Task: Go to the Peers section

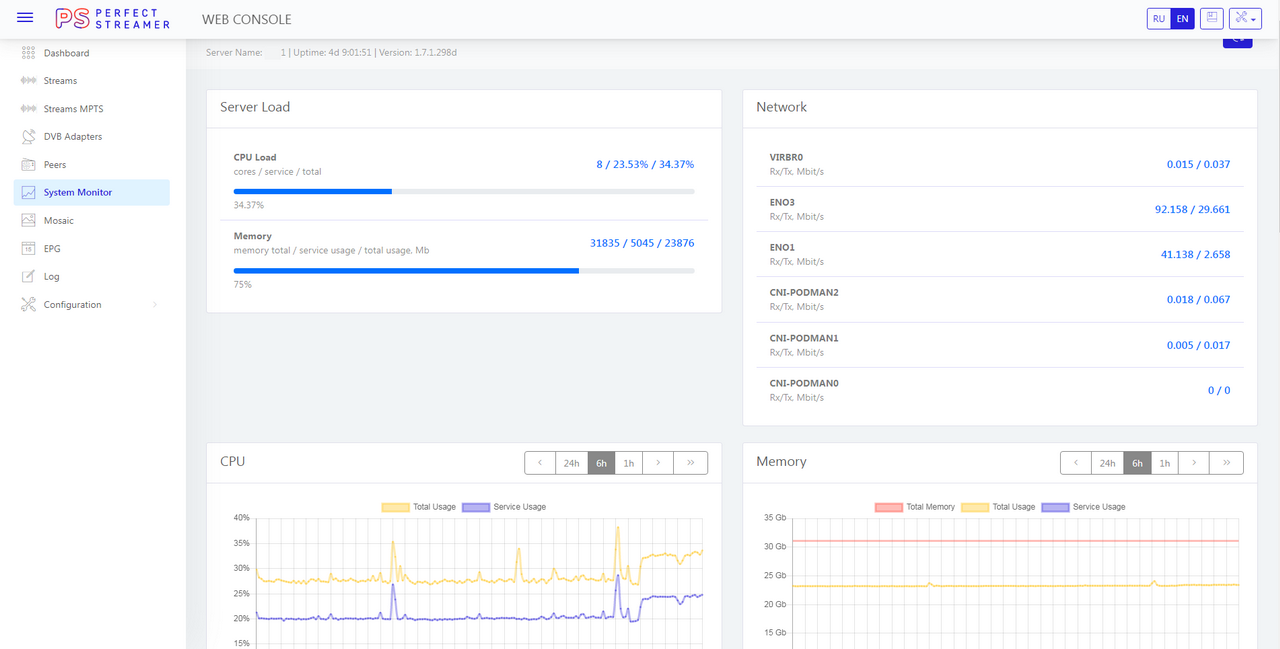Action: pyautogui.click(x=54, y=165)
